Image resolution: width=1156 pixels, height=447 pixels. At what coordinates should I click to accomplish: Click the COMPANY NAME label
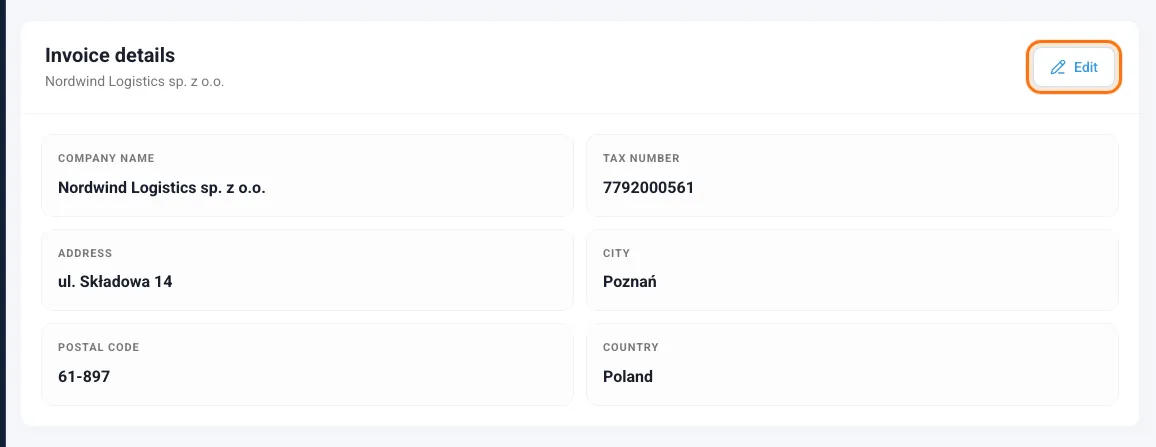click(x=106, y=158)
